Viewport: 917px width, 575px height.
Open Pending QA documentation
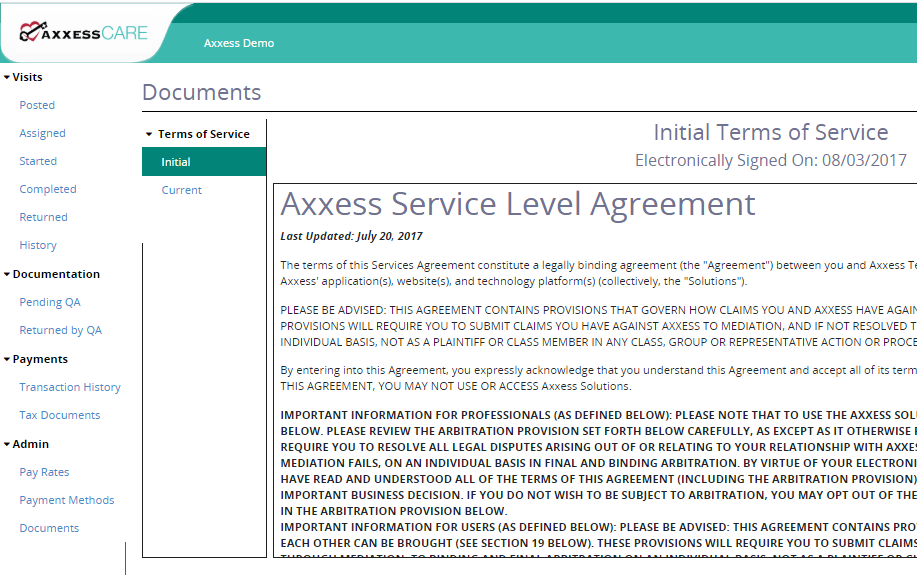point(50,302)
